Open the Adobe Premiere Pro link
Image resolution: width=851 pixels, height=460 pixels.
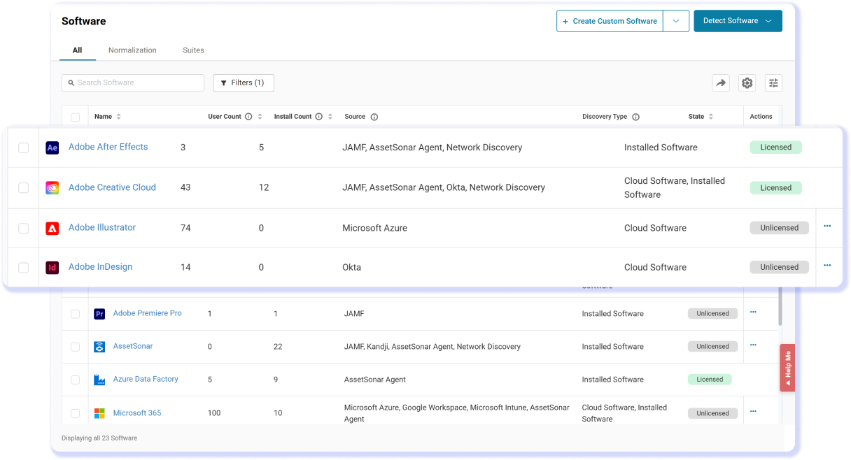tap(147, 313)
